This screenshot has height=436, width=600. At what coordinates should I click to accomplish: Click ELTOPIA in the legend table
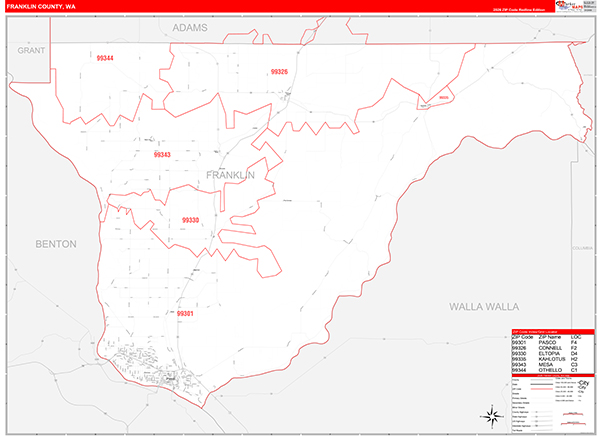point(549,353)
